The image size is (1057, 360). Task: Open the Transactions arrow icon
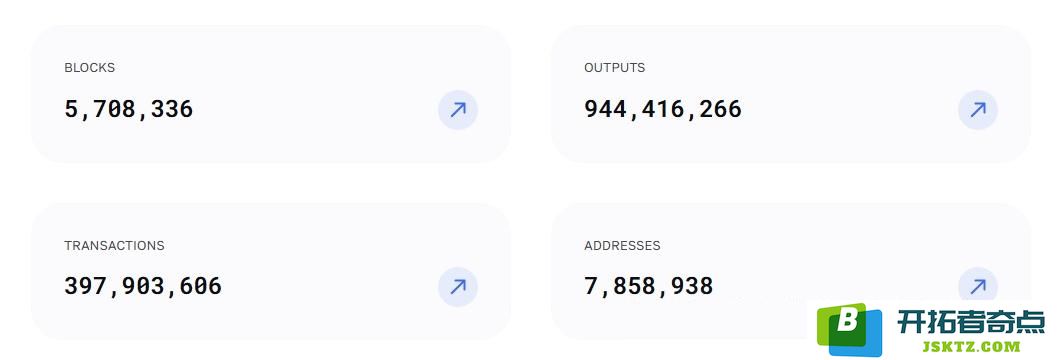coord(458,287)
